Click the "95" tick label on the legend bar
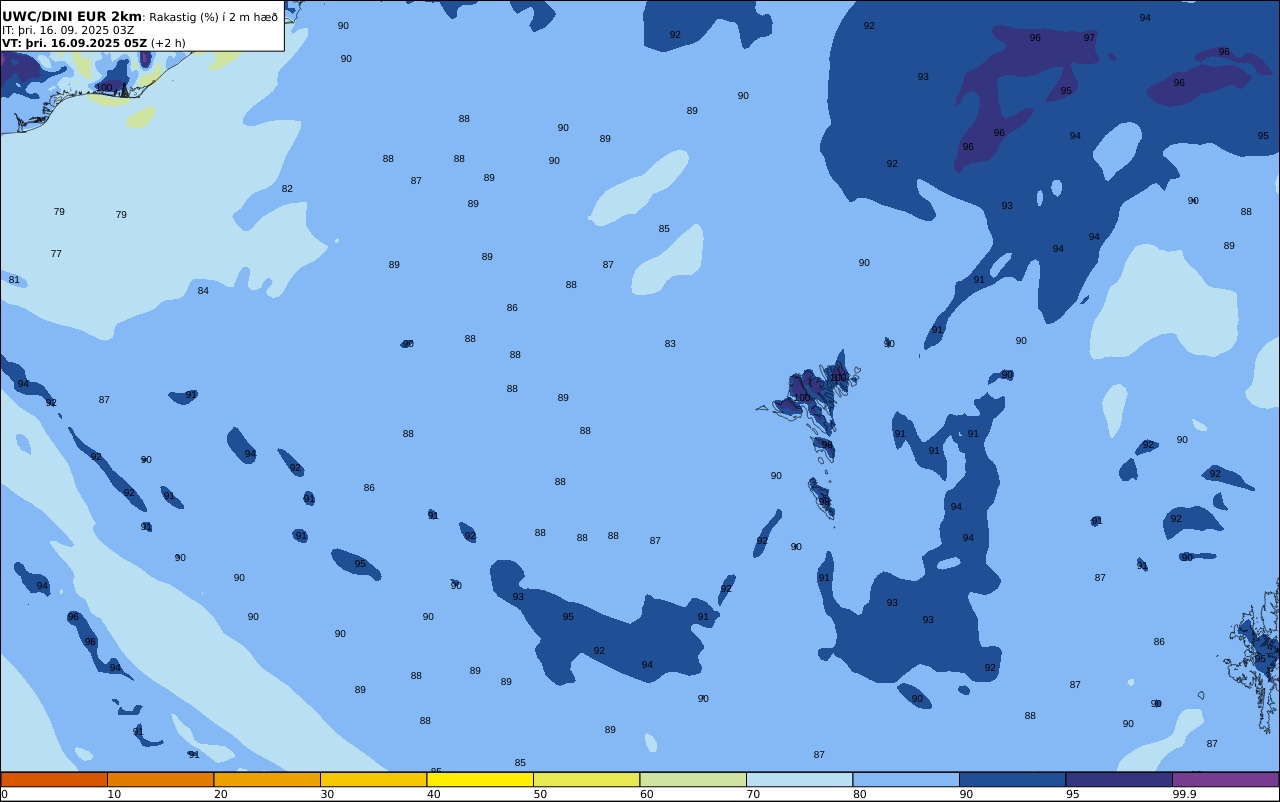The height and width of the screenshot is (802, 1280). click(x=1072, y=794)
